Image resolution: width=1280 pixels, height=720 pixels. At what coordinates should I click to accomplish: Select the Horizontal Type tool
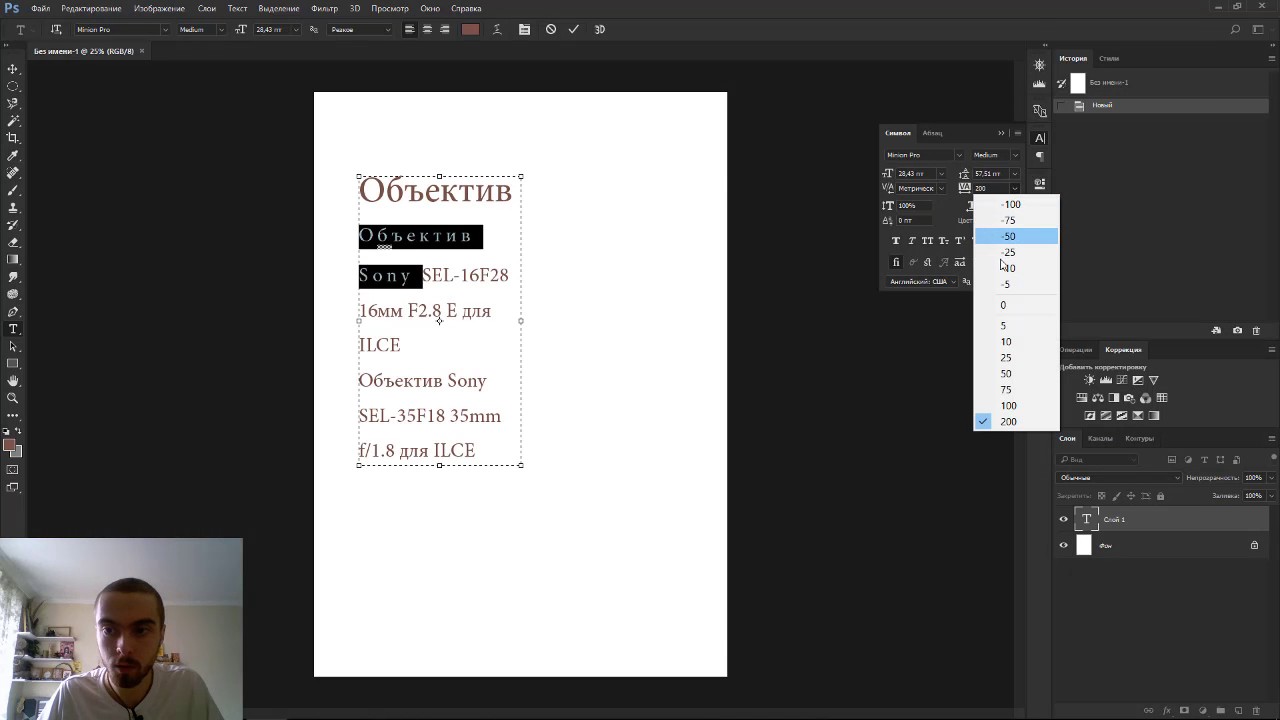point(13,329)
